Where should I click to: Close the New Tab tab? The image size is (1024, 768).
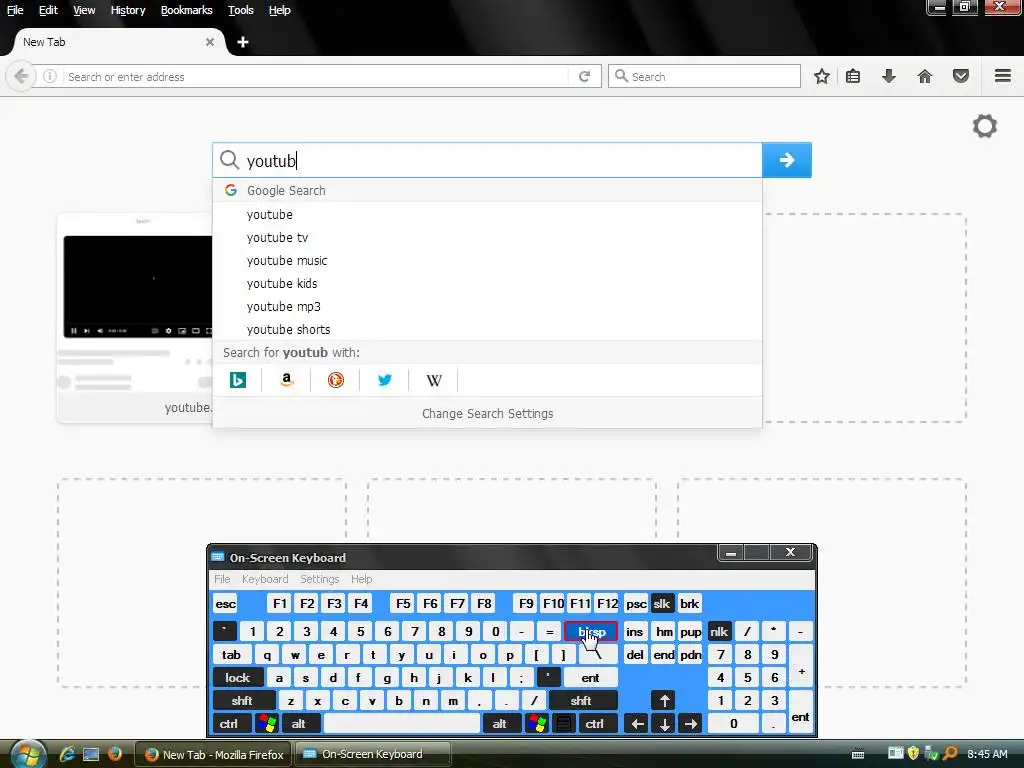point(210,42)
